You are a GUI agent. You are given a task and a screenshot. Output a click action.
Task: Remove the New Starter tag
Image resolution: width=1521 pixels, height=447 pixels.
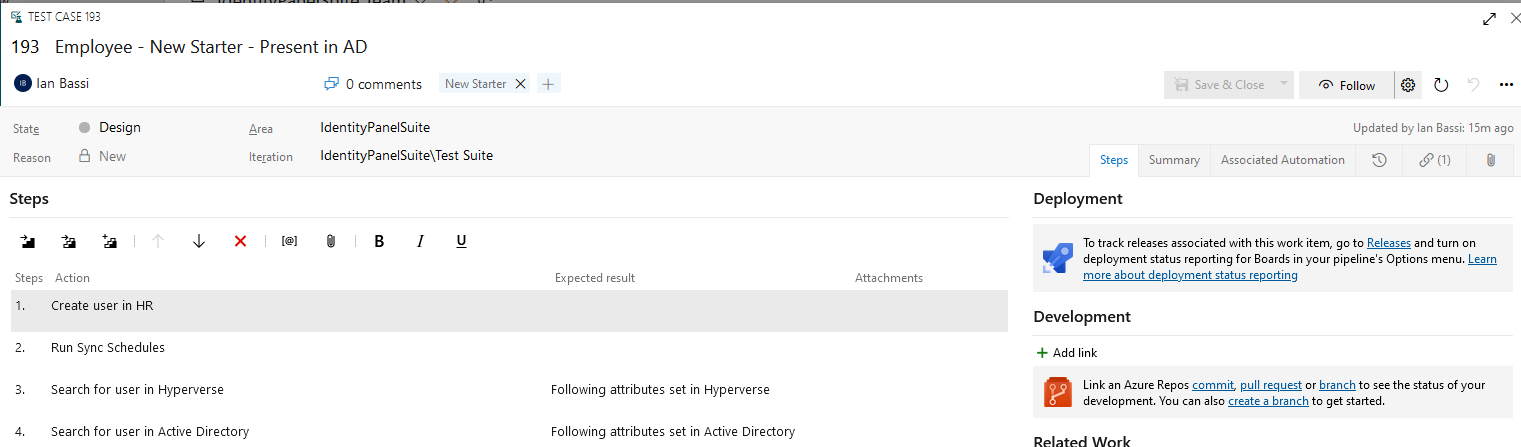click(x=520, y=84)
